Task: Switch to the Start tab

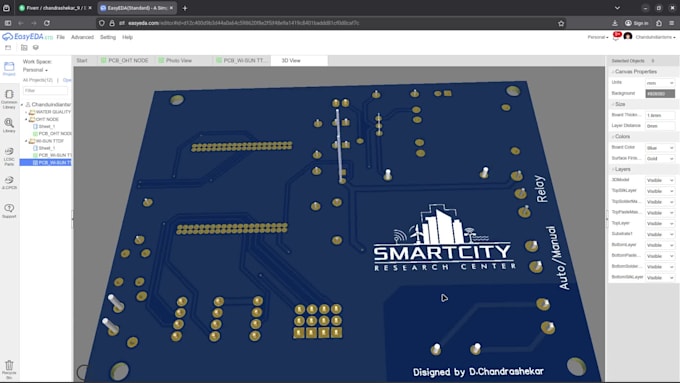Action: coord(82,61)
